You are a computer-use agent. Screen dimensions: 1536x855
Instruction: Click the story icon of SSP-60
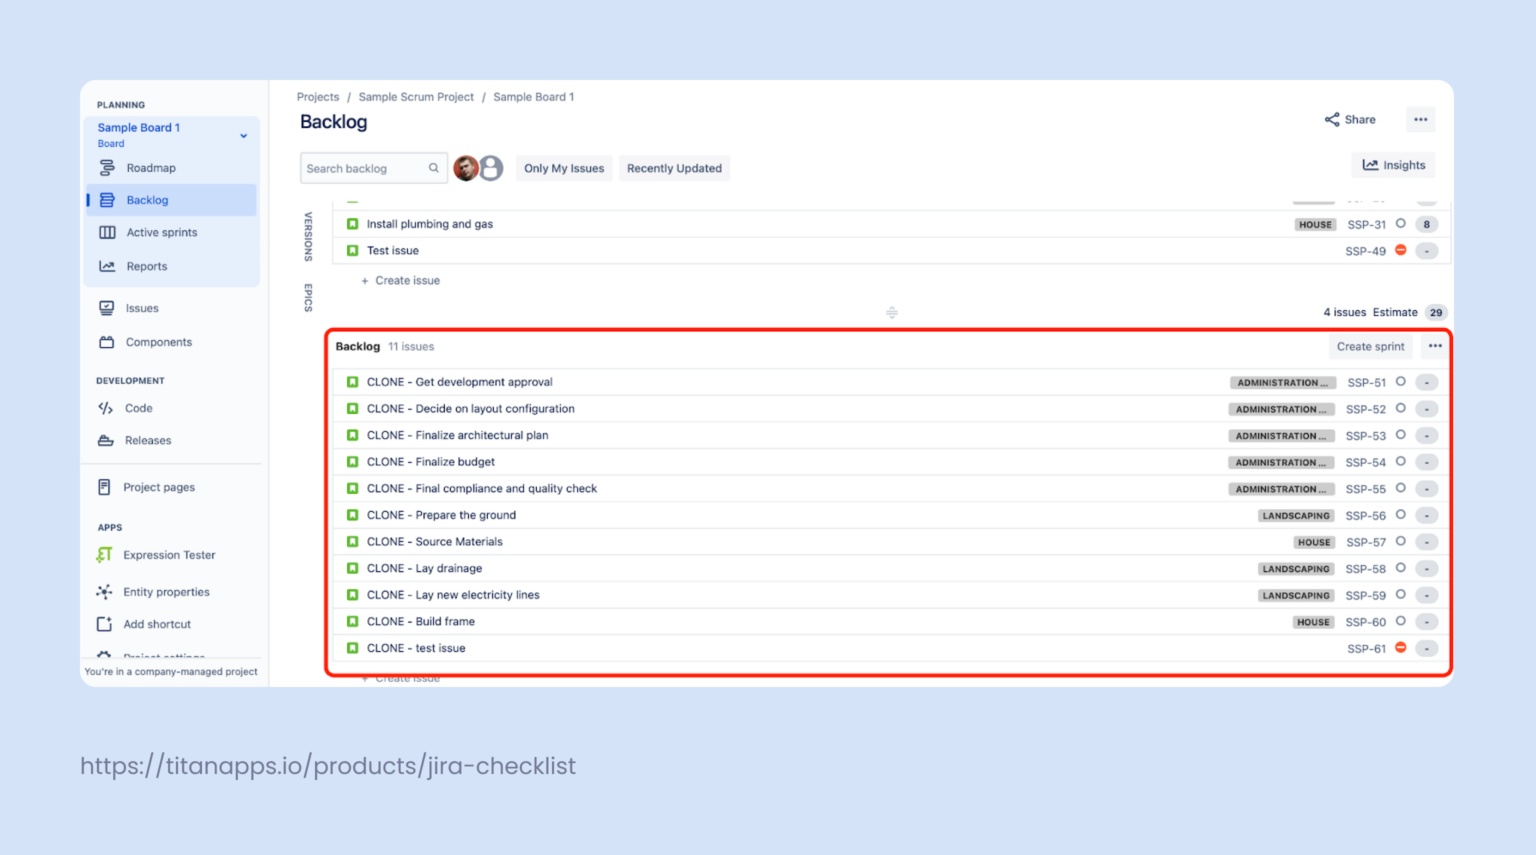click(352, 622)
